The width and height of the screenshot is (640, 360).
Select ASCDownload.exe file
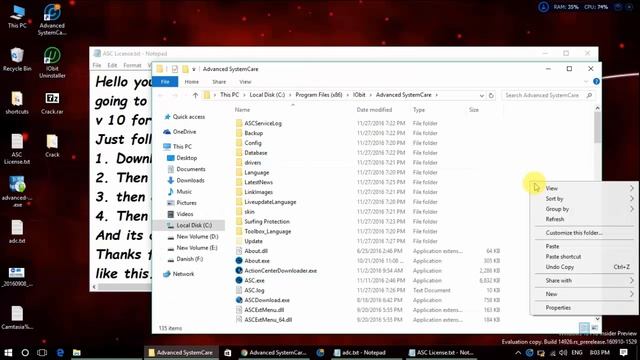[x=267, y=300]
